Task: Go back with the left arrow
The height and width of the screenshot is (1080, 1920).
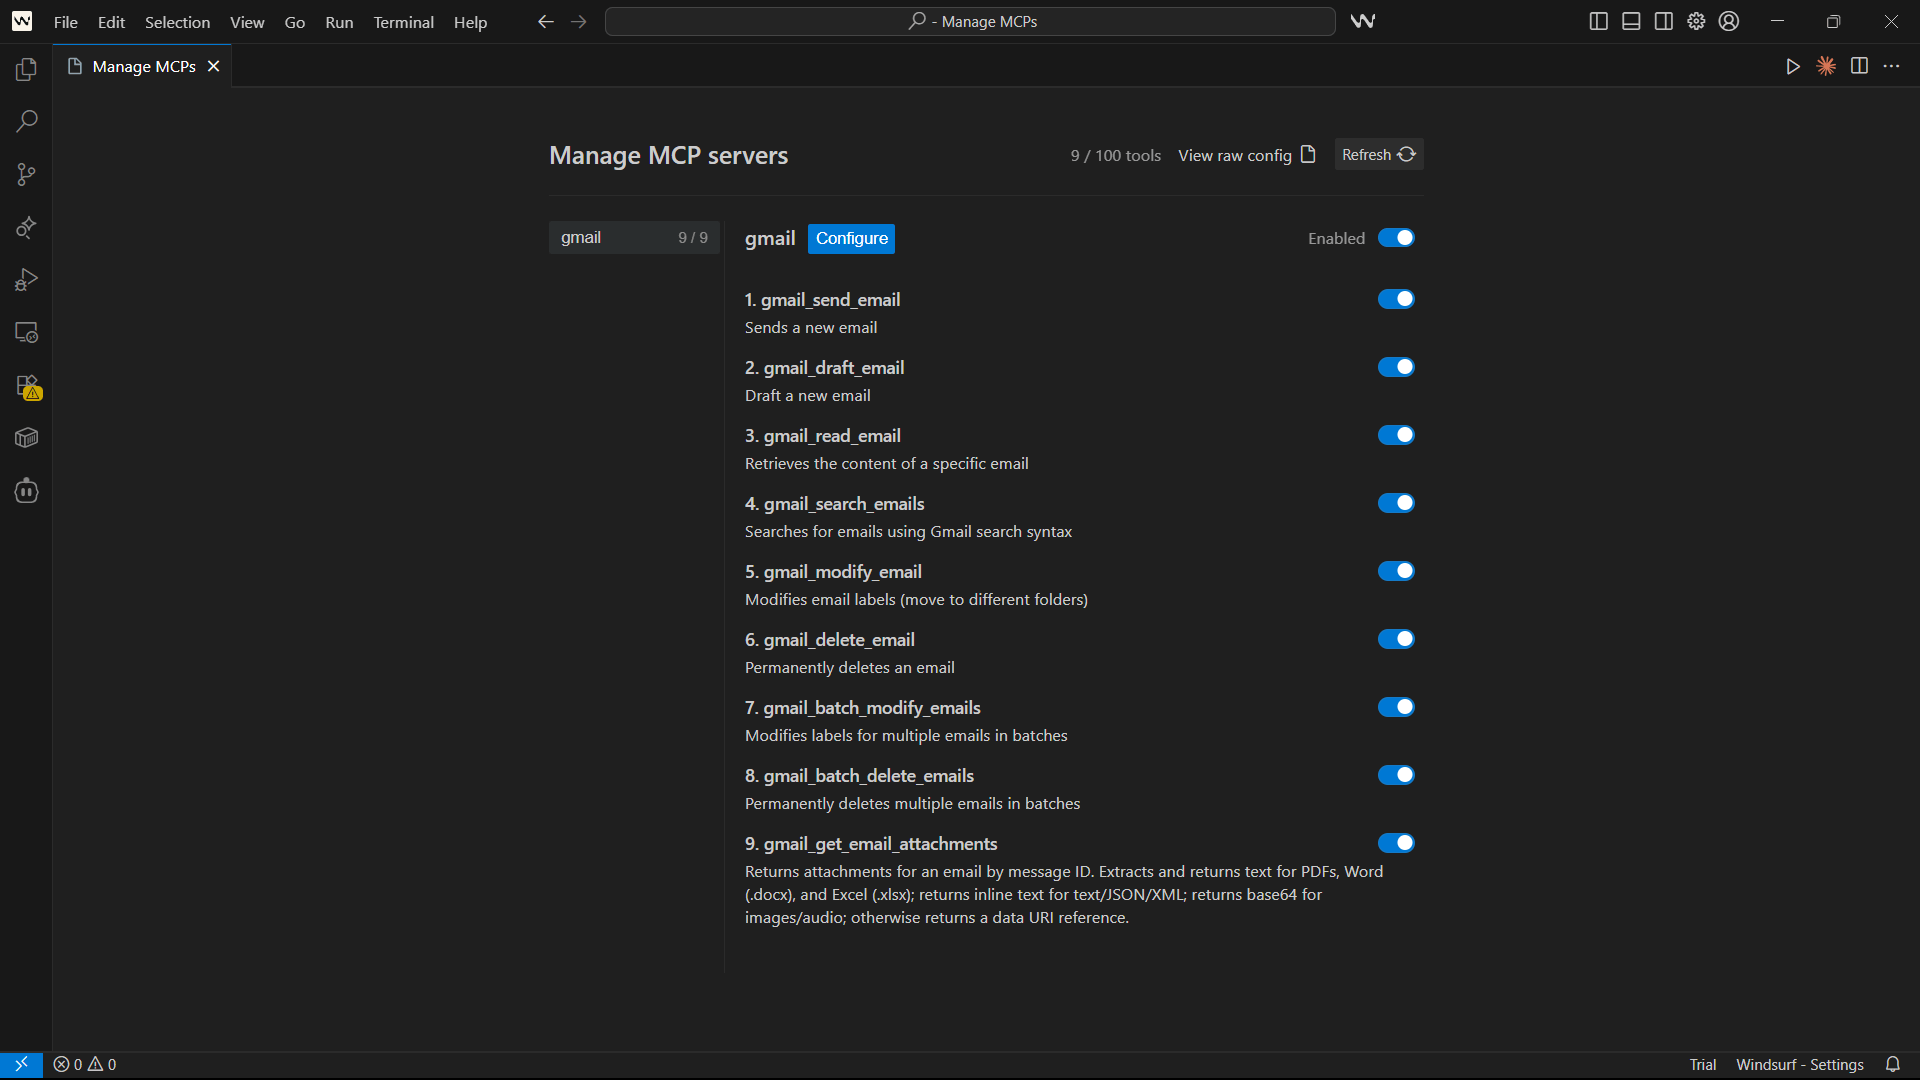Action: [x=545, y=21]
